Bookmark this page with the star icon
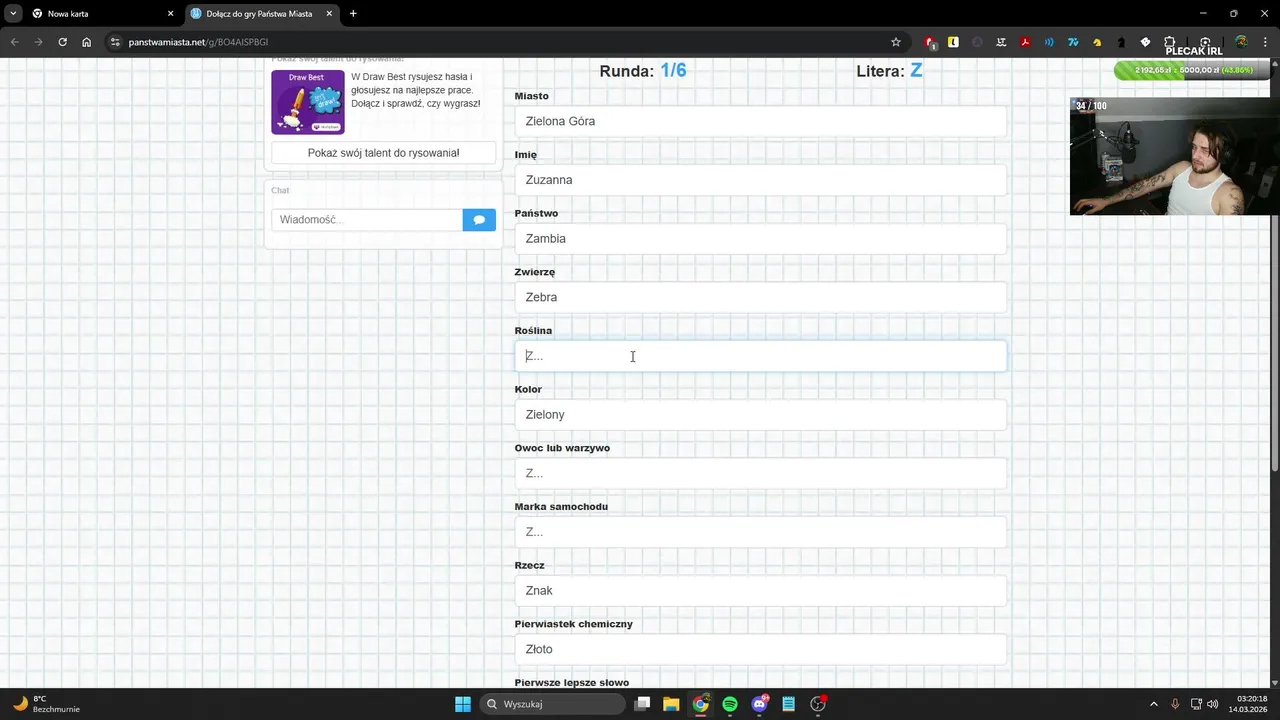This screenshot has width=1280, height=720. 896,42
